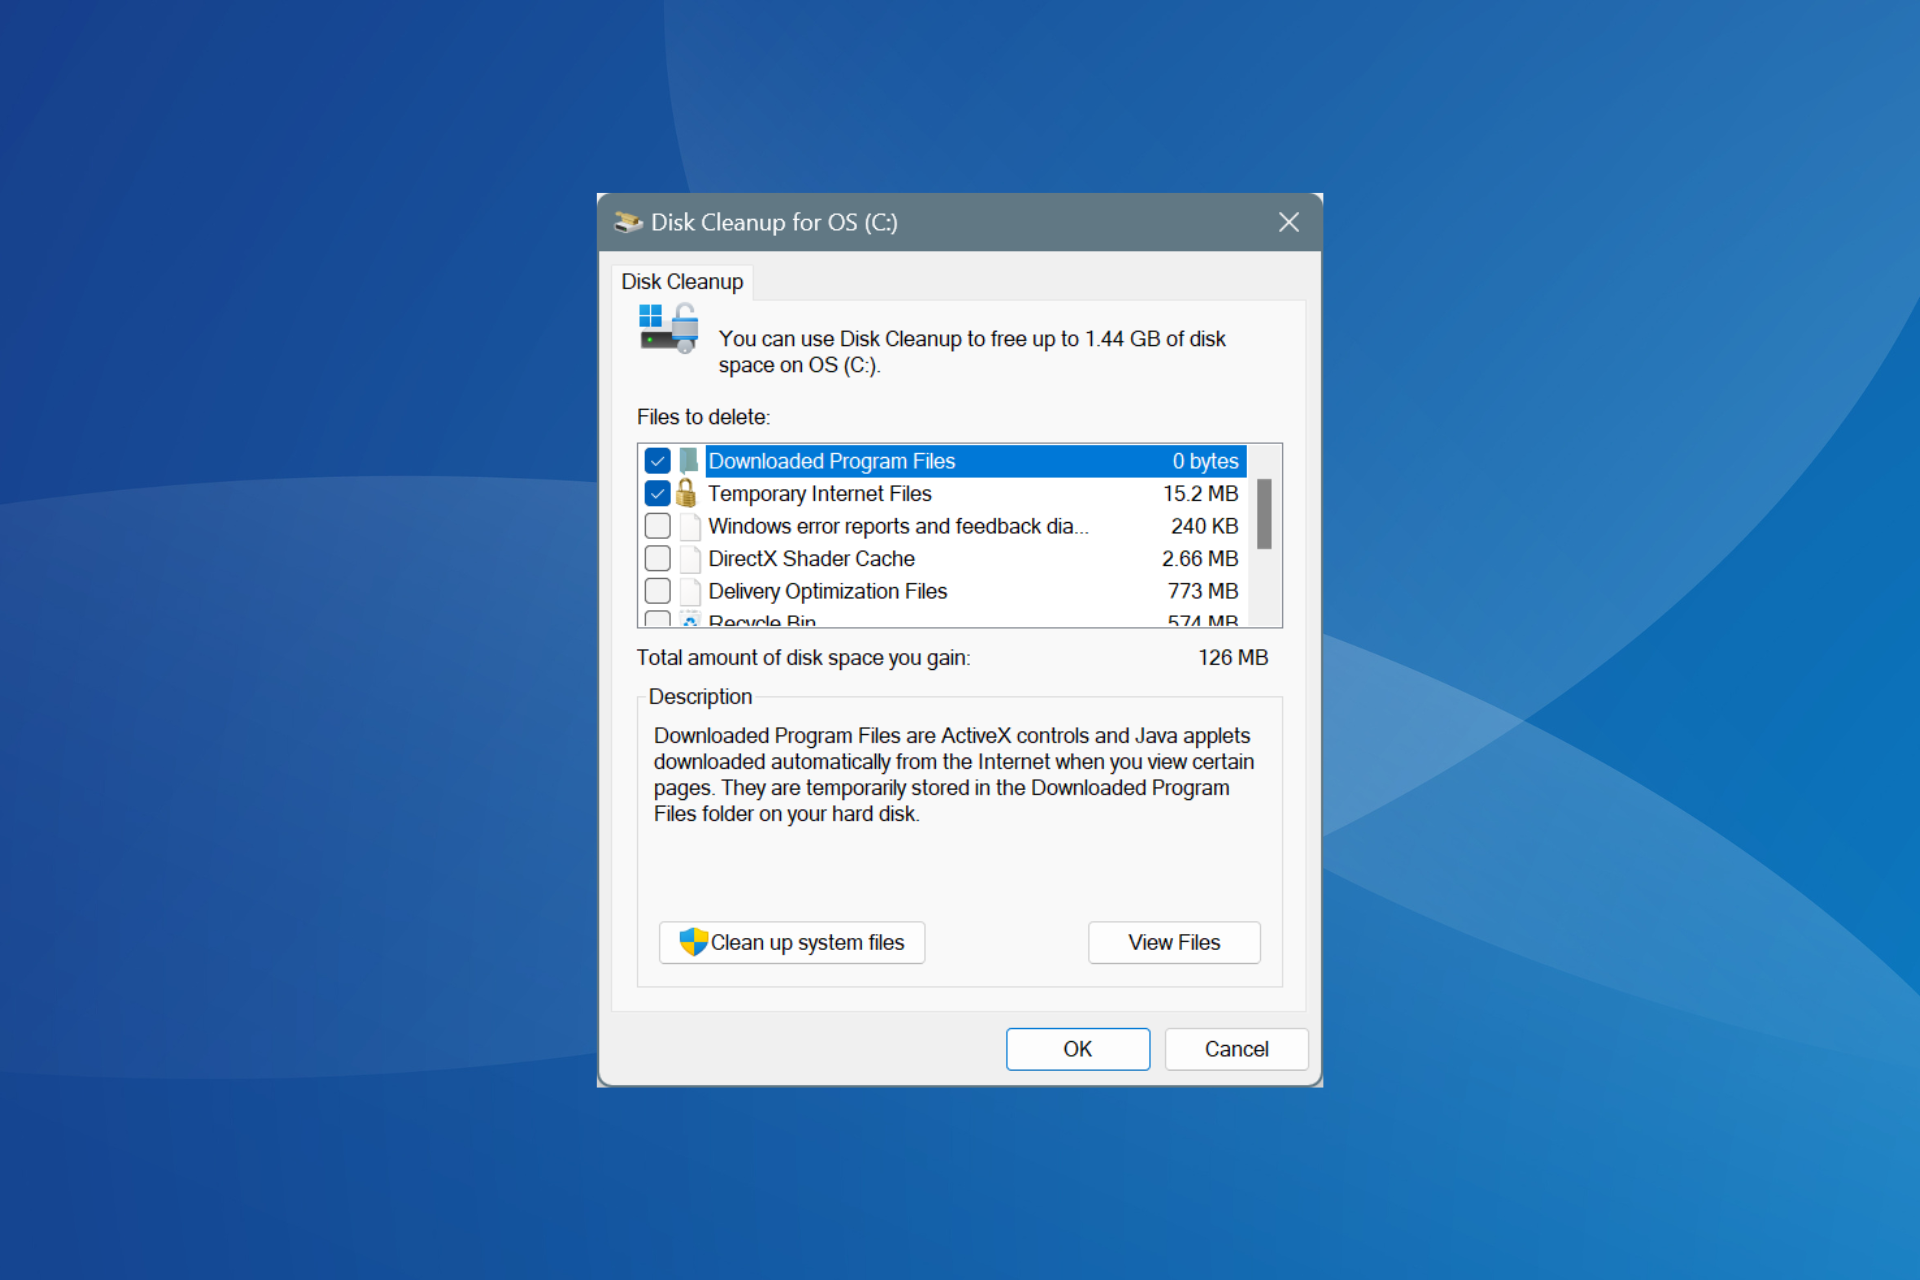
Task: Close the Disk Cleanup dialog
Action: tap(1289, 222)
